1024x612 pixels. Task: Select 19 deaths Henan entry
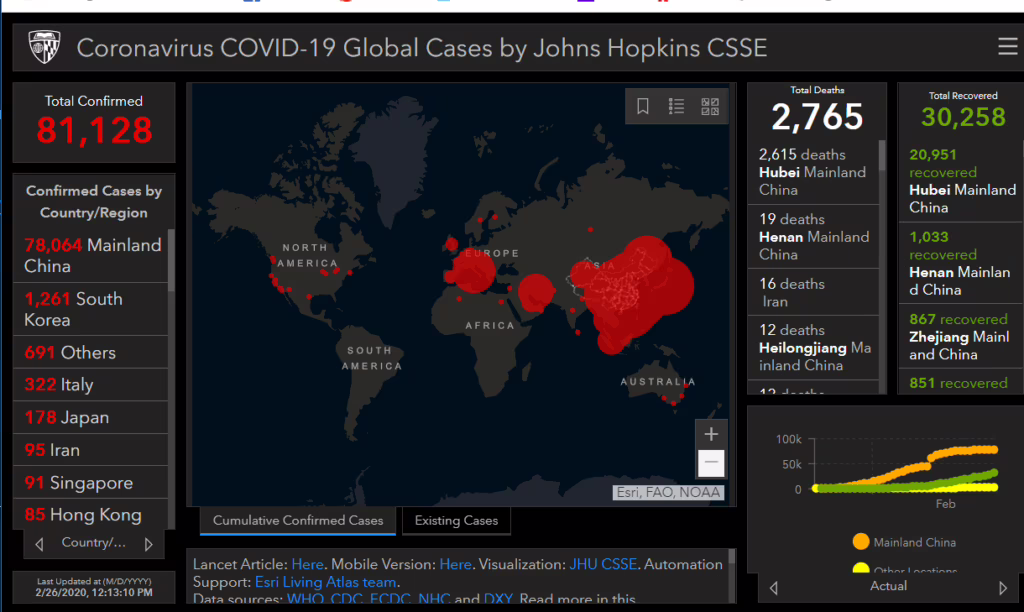[x=813, y=236]
